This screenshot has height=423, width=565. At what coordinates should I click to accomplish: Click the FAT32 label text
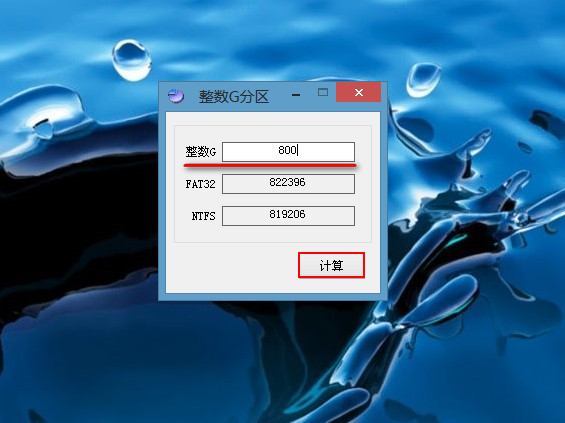click(200, 184)
